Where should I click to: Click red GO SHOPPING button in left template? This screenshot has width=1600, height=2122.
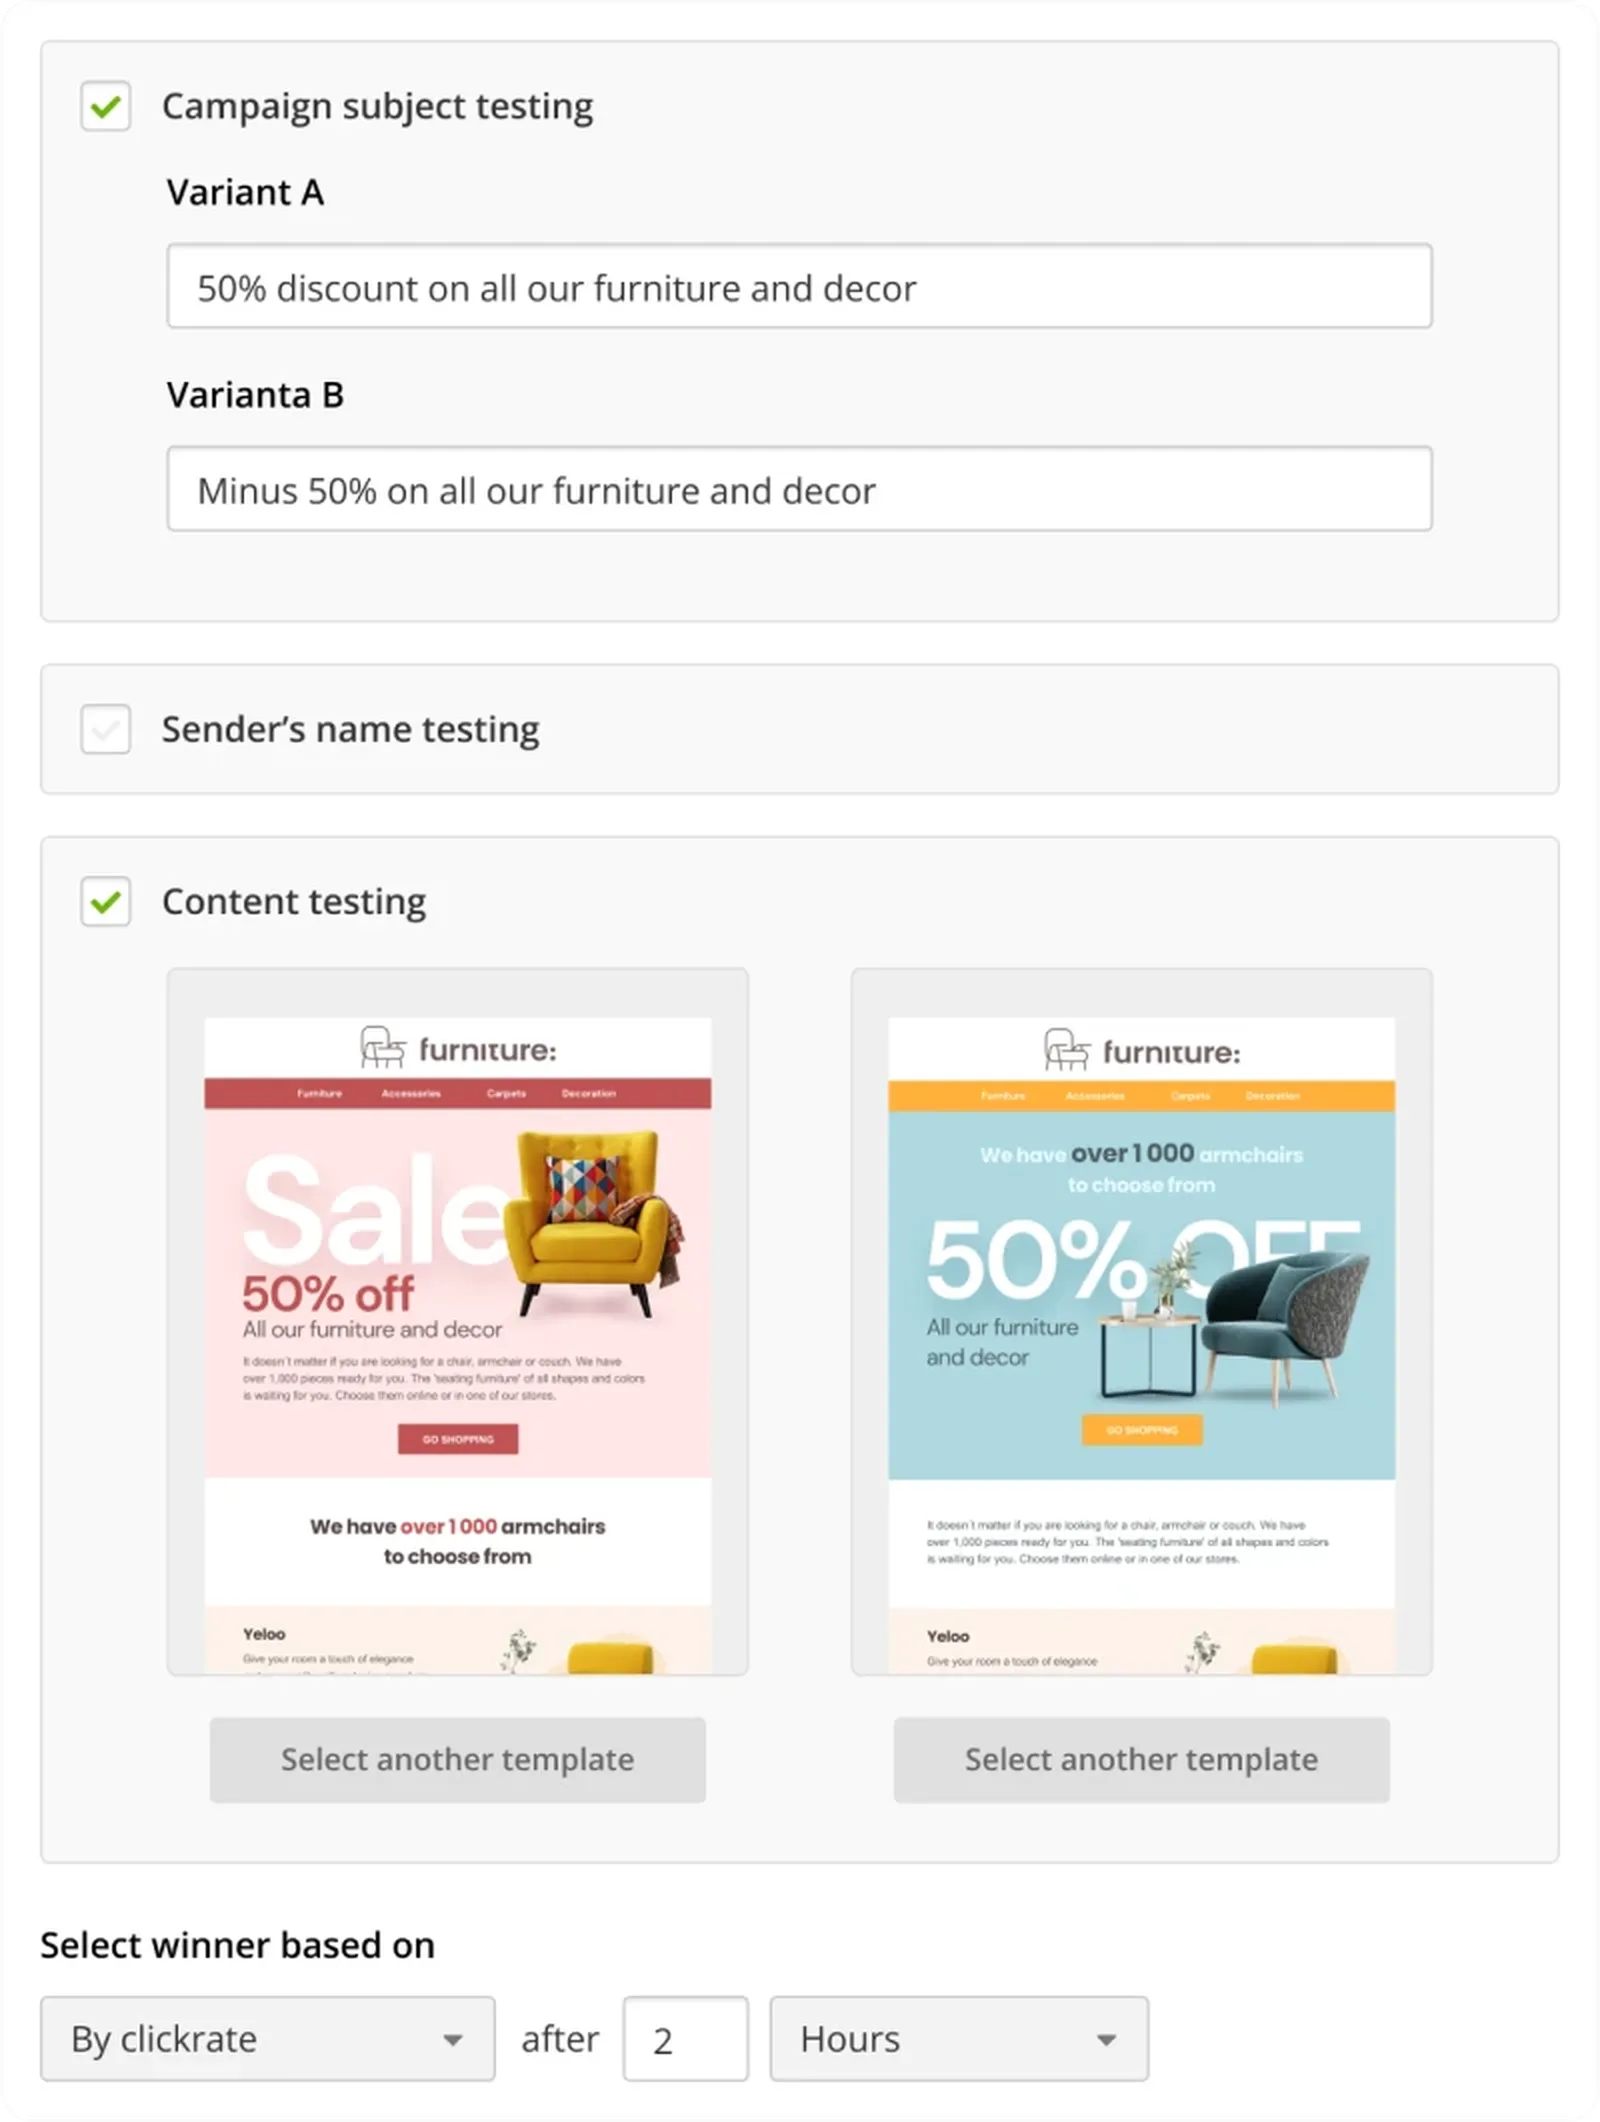pos(458,1439)
